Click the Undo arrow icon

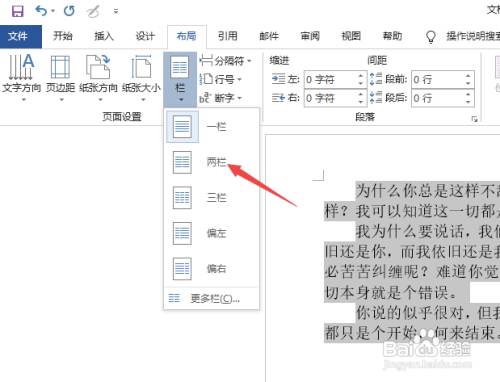41,11
